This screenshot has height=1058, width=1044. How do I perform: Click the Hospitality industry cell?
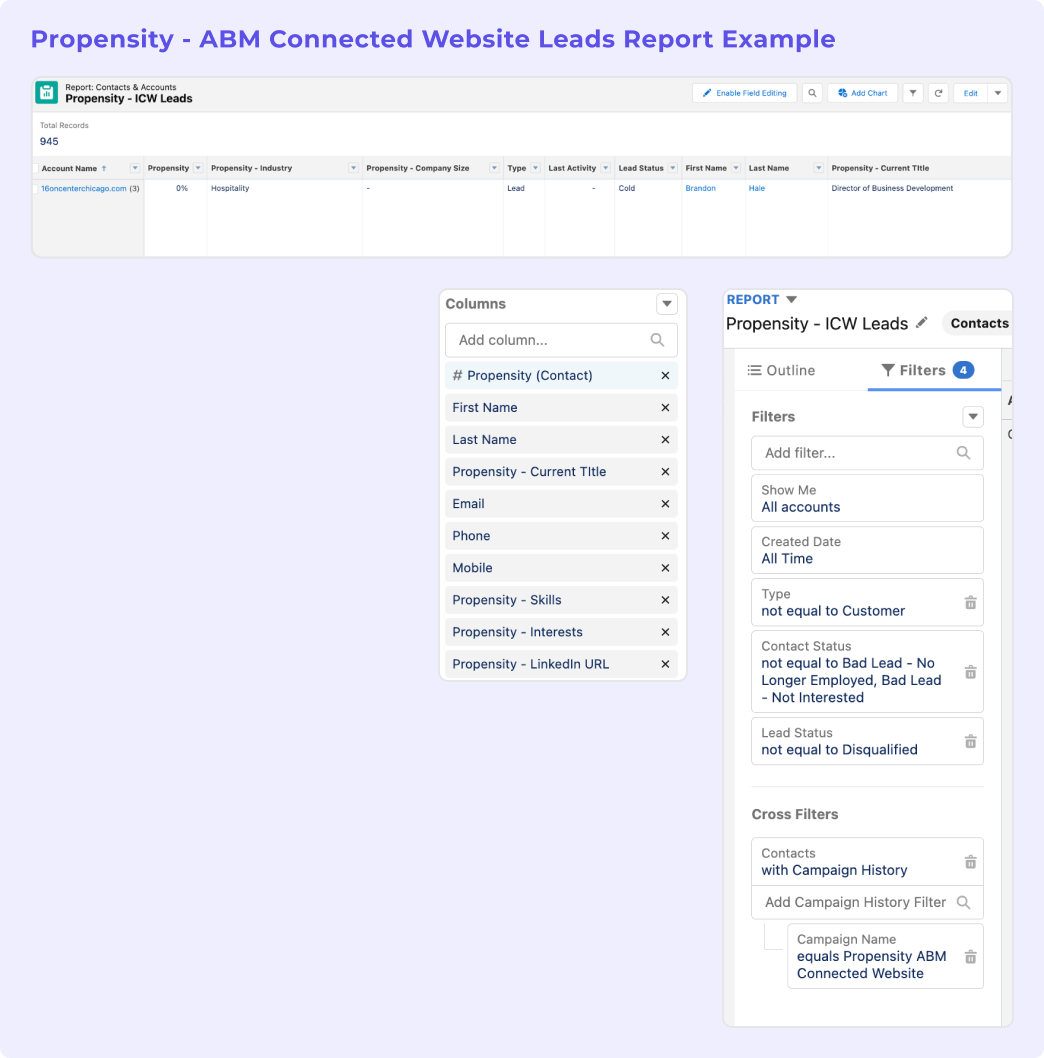pyautogui.click(x=230, y=188)
